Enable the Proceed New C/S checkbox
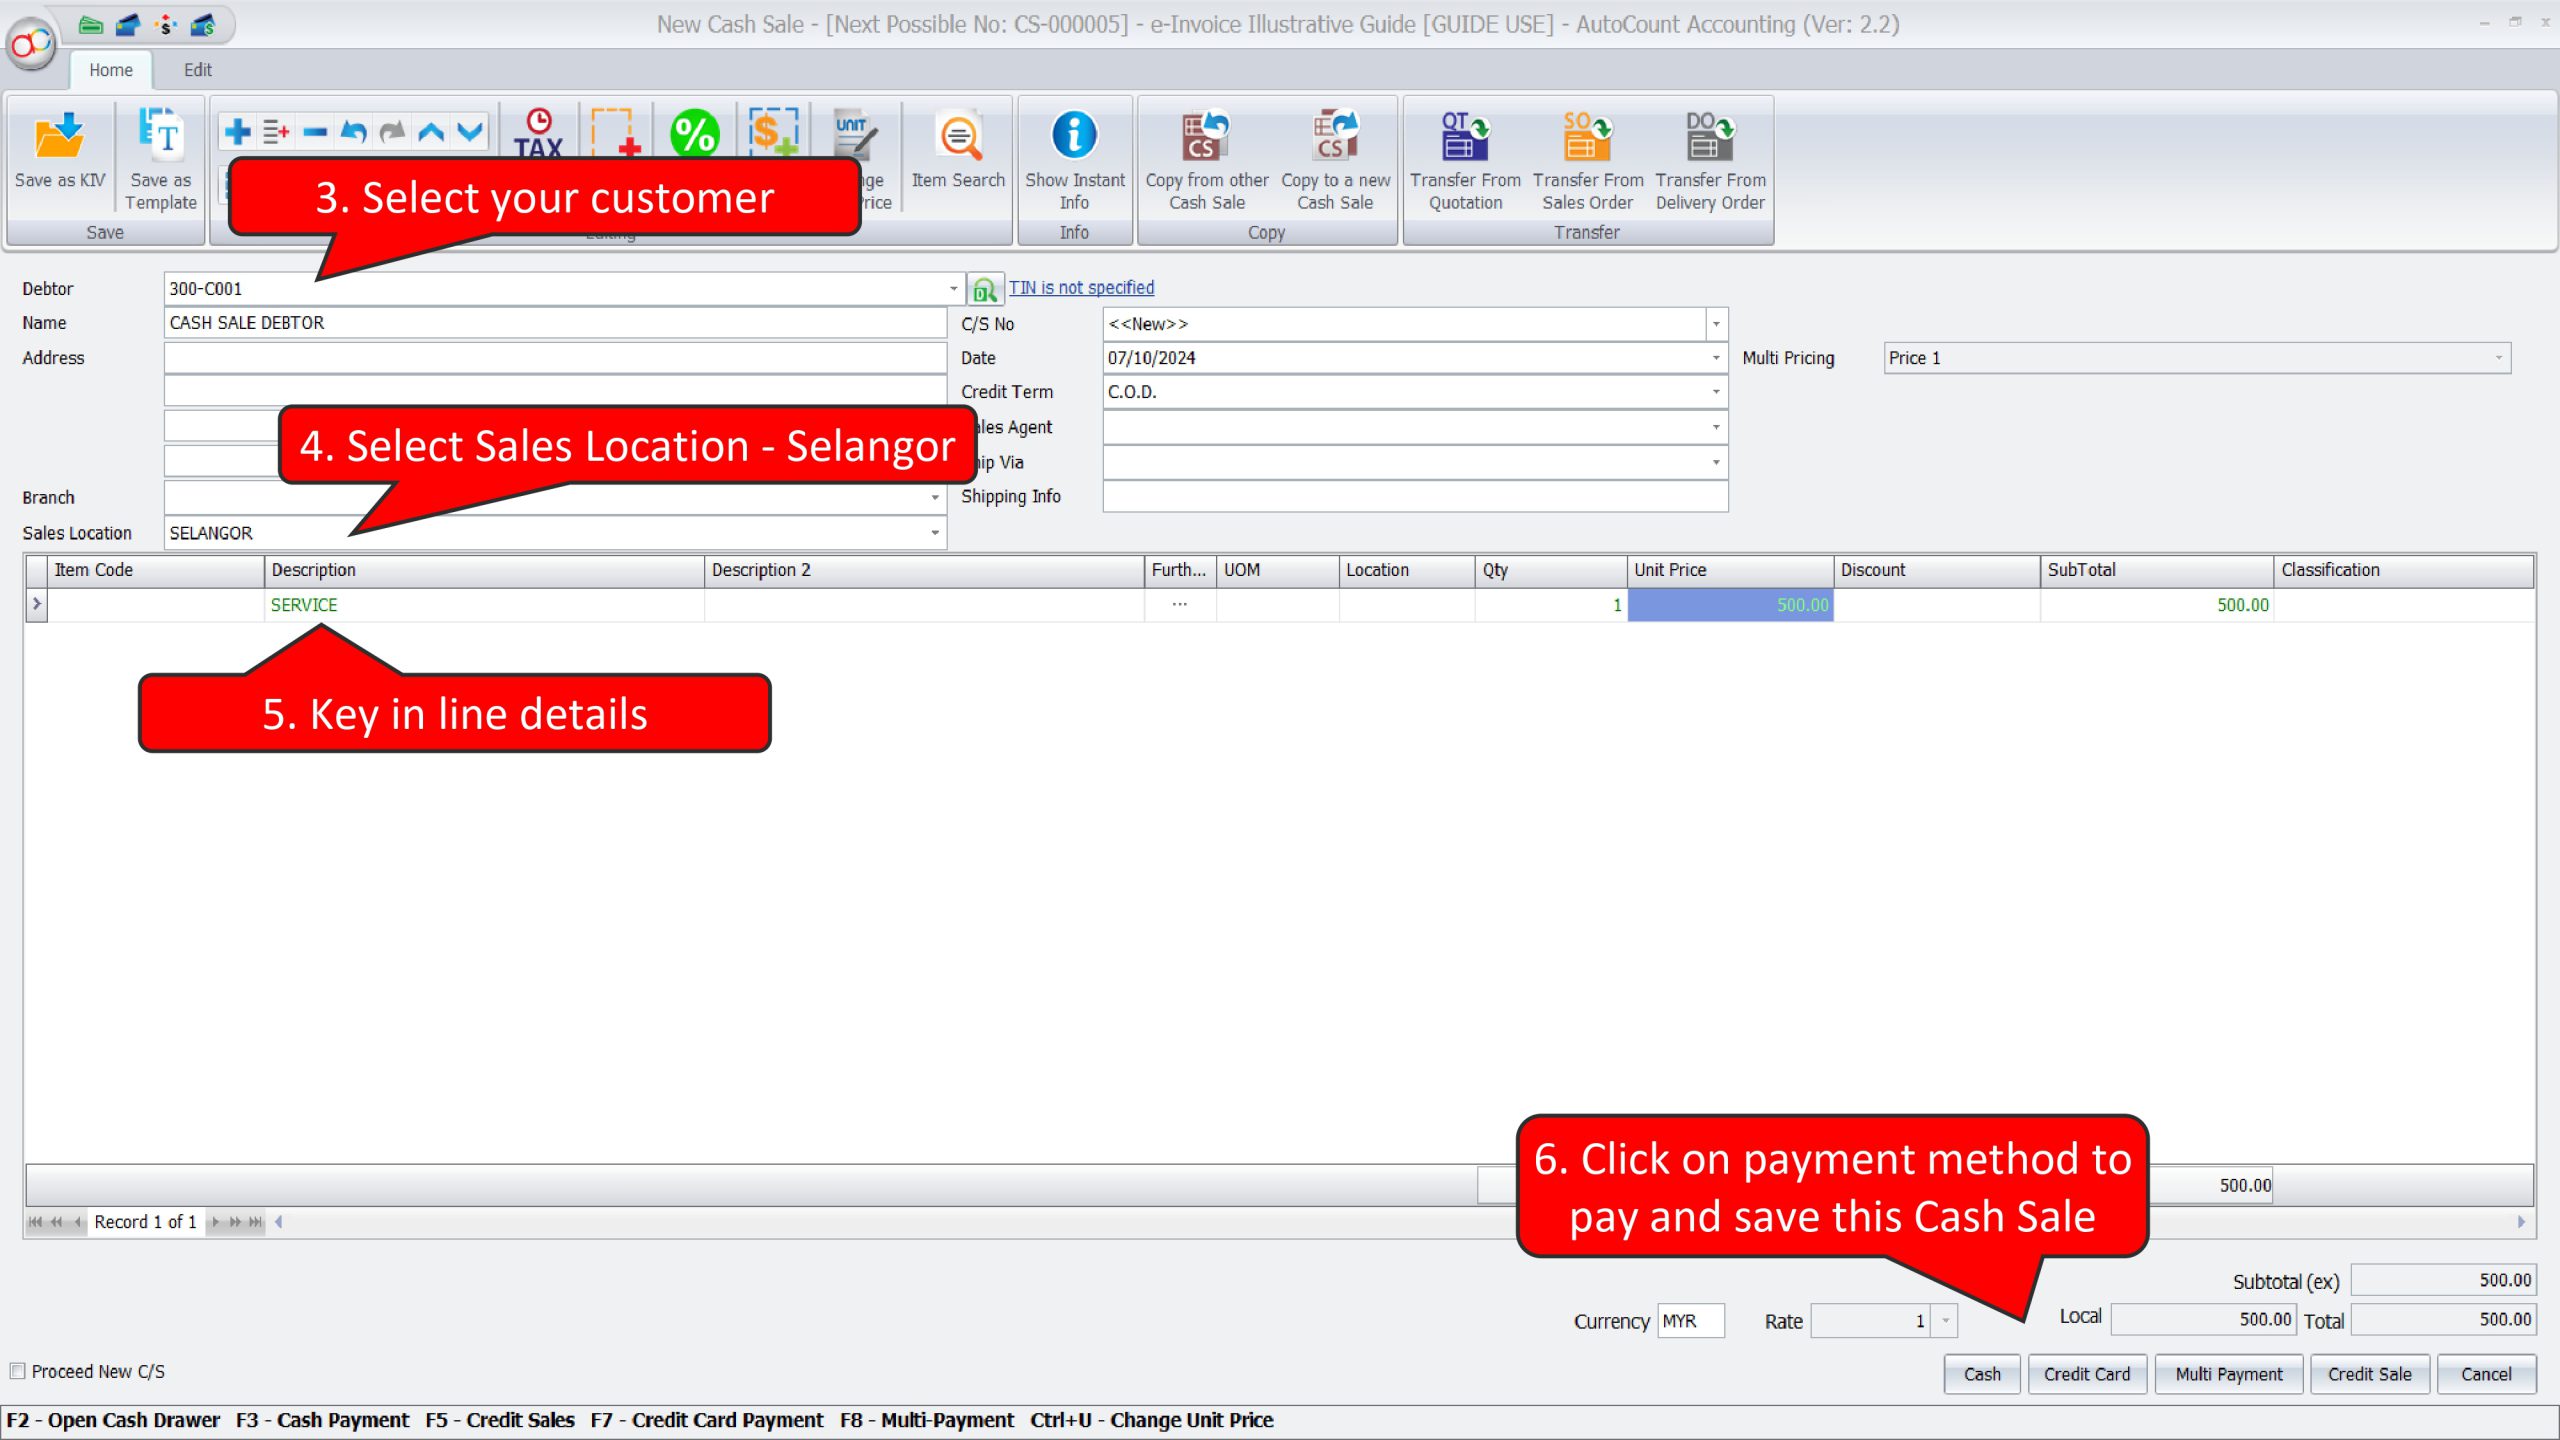This screenshot has height=1440, width=2560. click(17, 1371)
